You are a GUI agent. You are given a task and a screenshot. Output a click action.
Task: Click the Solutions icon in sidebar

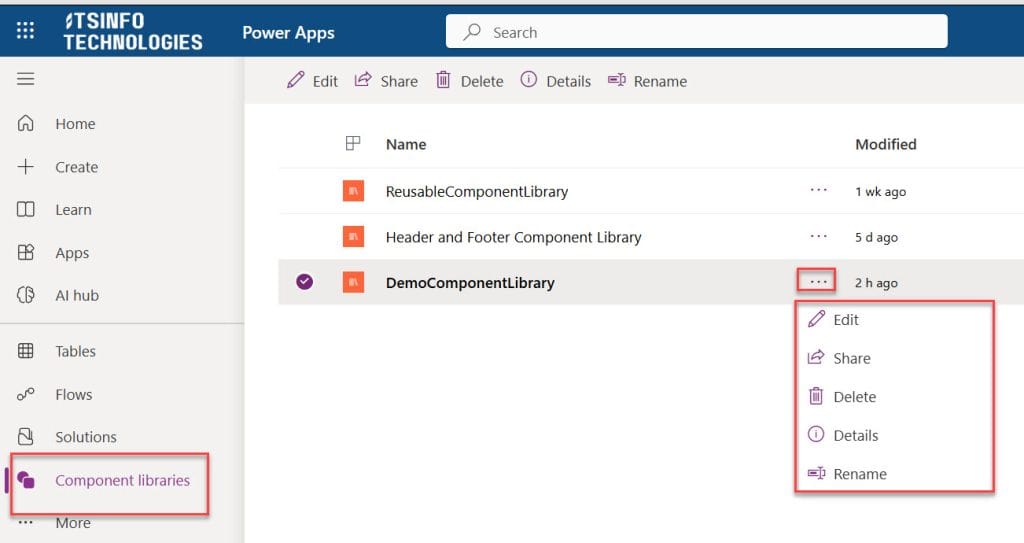[x=25, y=436]
